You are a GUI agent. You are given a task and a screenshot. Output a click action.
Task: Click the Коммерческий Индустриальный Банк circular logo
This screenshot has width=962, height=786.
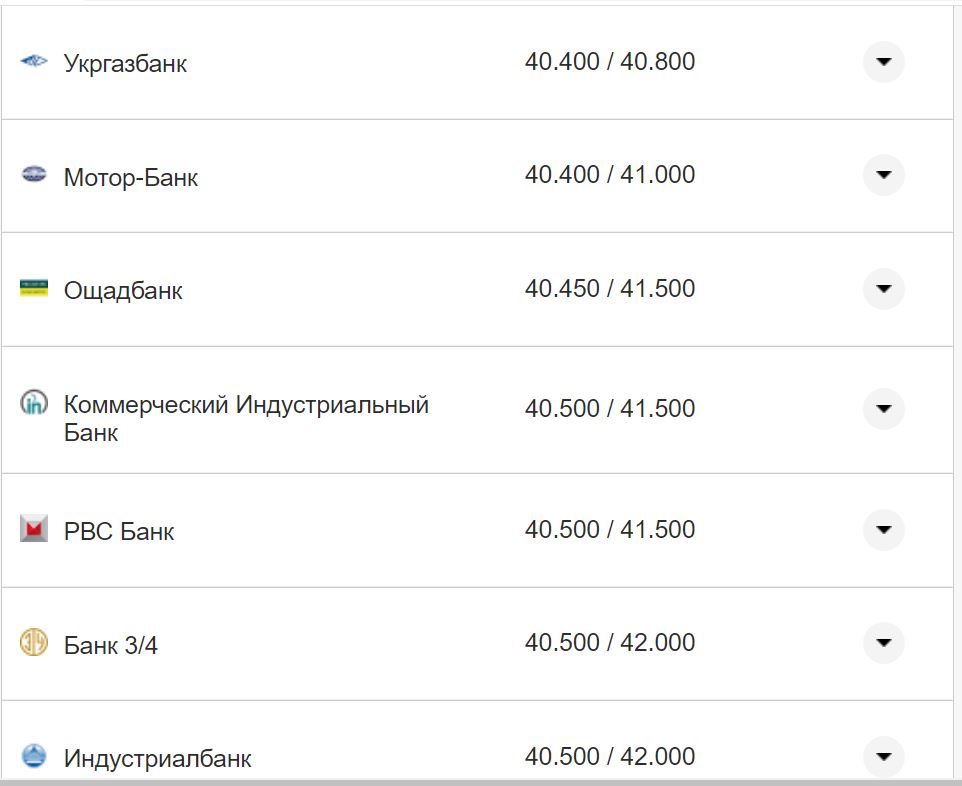pos(34,402)
